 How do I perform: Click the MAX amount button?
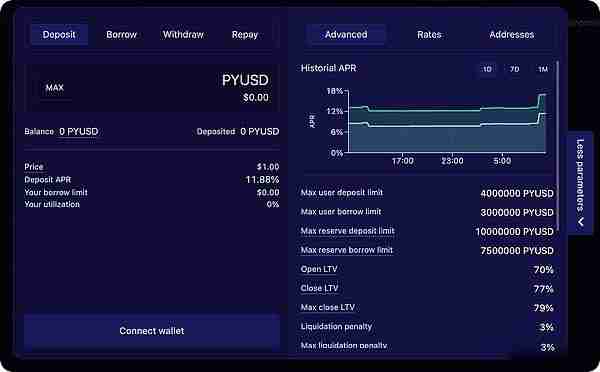(x=55, y=88)
